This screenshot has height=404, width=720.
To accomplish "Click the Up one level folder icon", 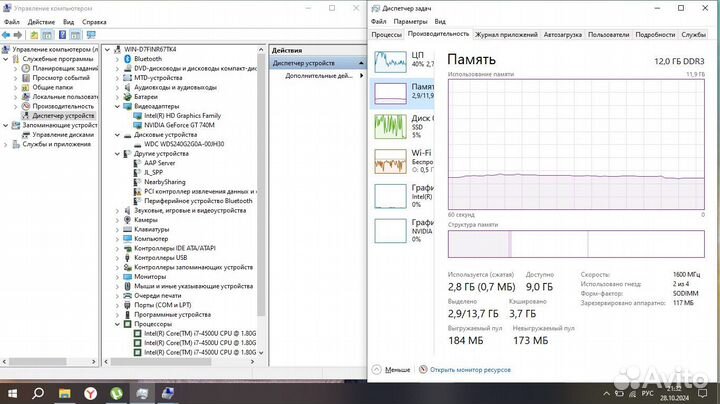I will pyautogui.click(x=34, y=35).
